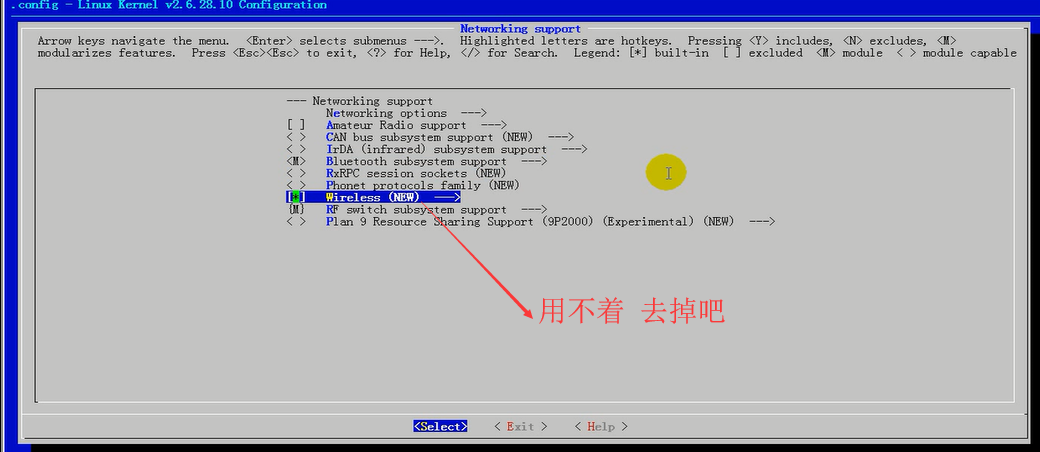Expand arrow after Networking options
The image size is (1040, 452).
pyautogui.click(x=474, y=113)
